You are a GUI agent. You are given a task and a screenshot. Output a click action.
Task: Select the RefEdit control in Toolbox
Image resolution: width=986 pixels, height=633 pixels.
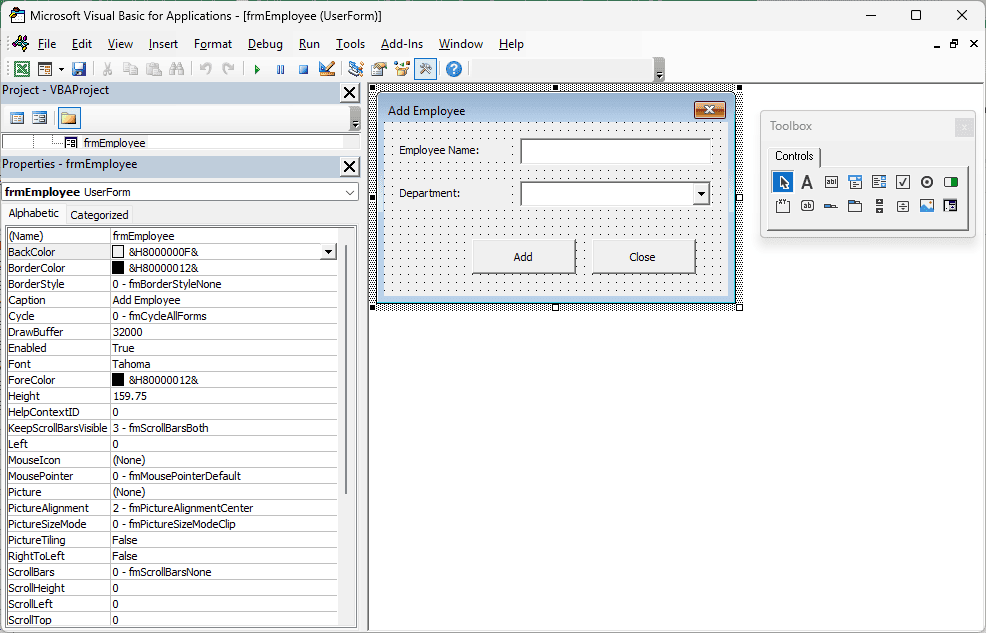coord(951,206)
